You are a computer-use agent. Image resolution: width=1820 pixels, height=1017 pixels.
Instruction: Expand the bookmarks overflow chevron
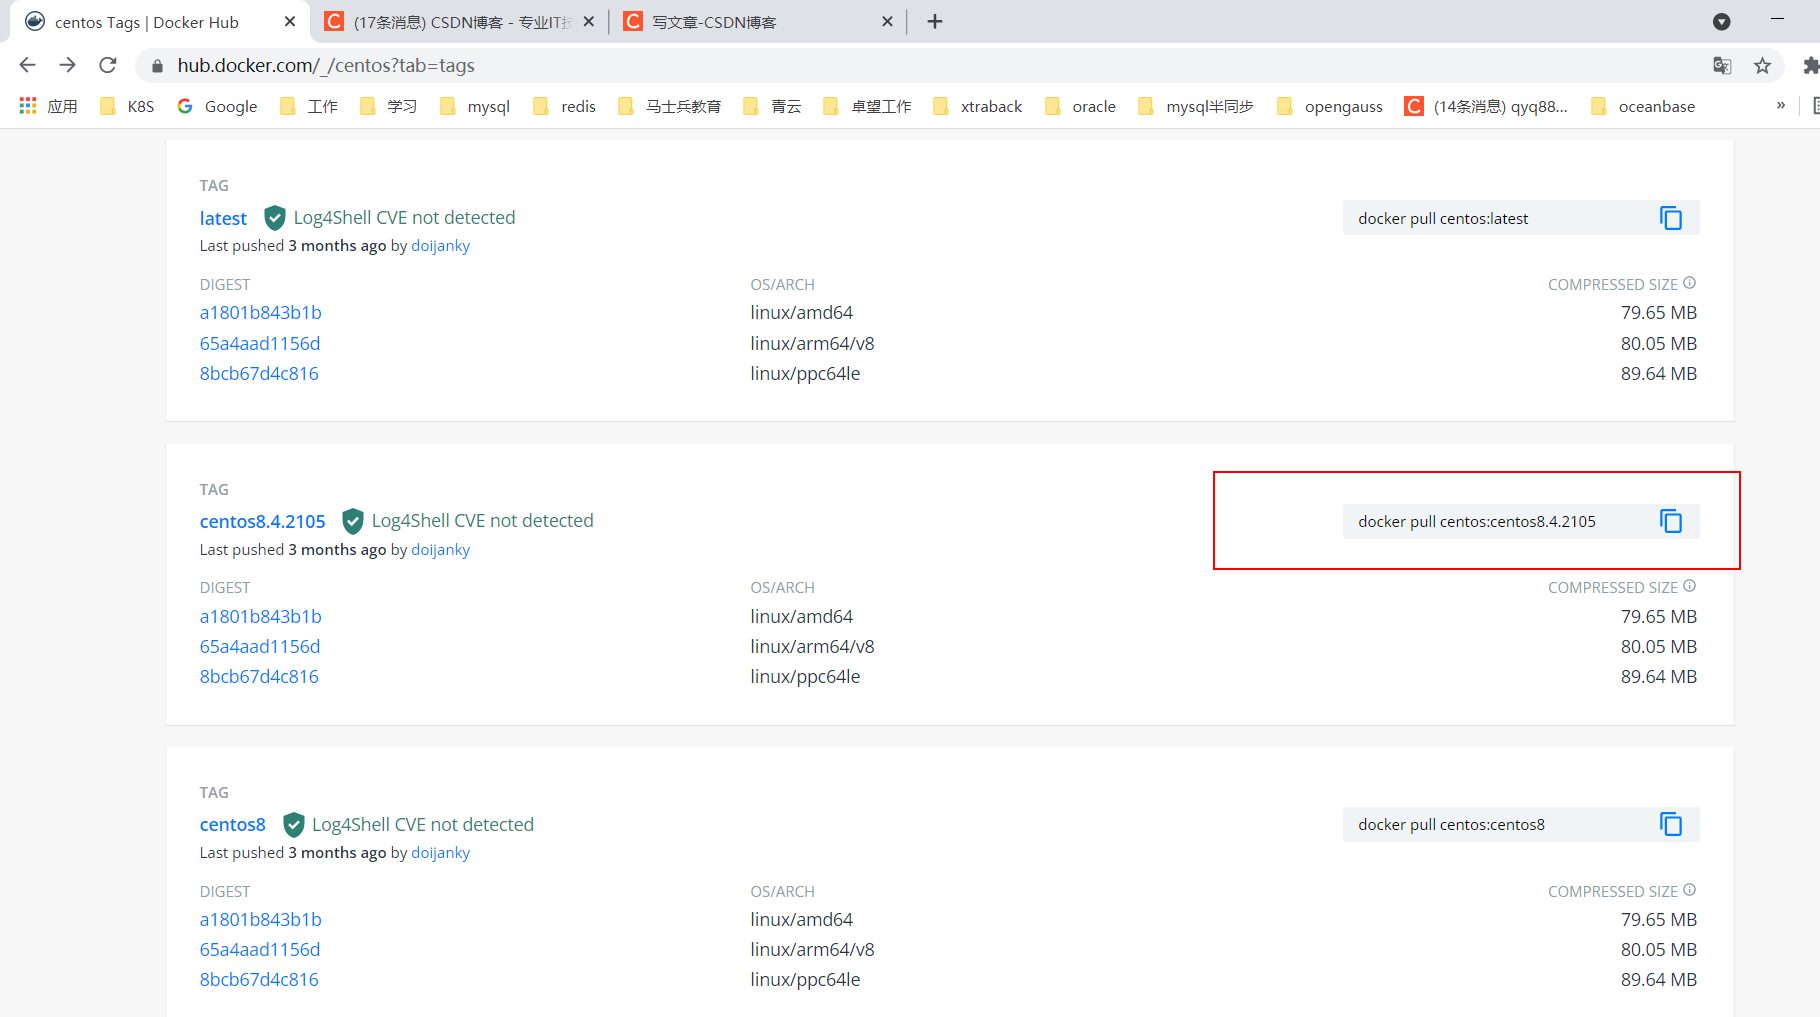(x=1781, y=105)
